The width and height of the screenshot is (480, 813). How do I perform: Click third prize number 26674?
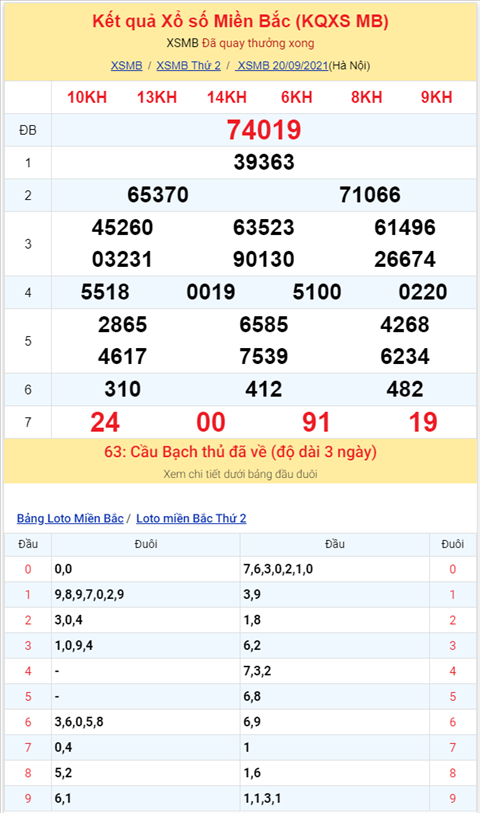[405, 259]
